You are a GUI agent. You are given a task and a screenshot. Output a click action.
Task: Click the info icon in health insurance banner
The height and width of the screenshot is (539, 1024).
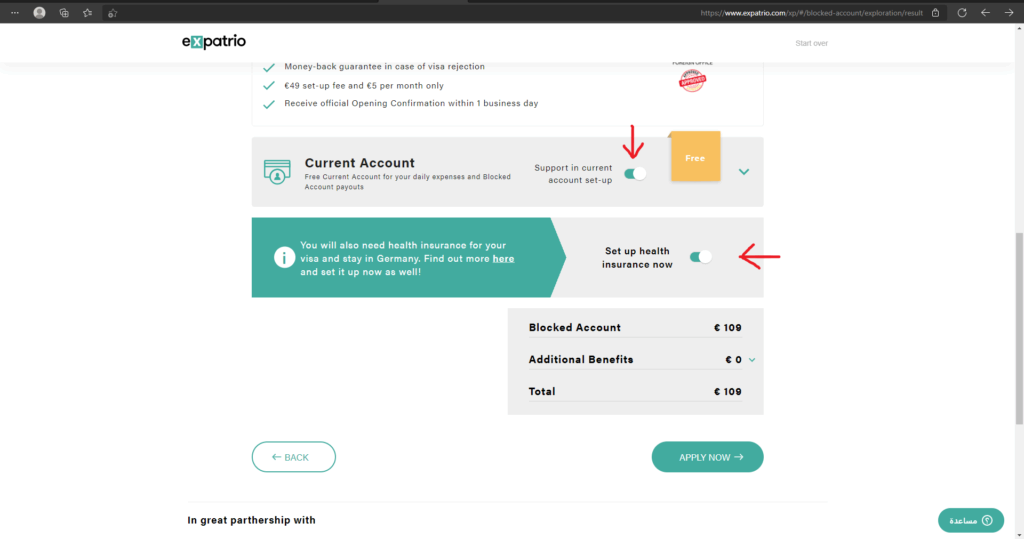[x=284, y=257]
